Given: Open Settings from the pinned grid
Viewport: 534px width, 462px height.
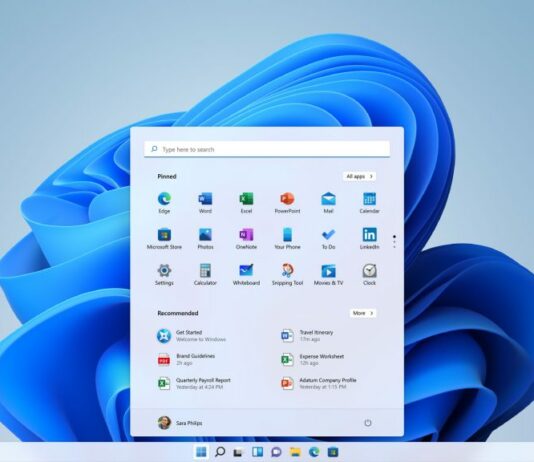Looking at the screenshot, I should click(x=164, y=275).
